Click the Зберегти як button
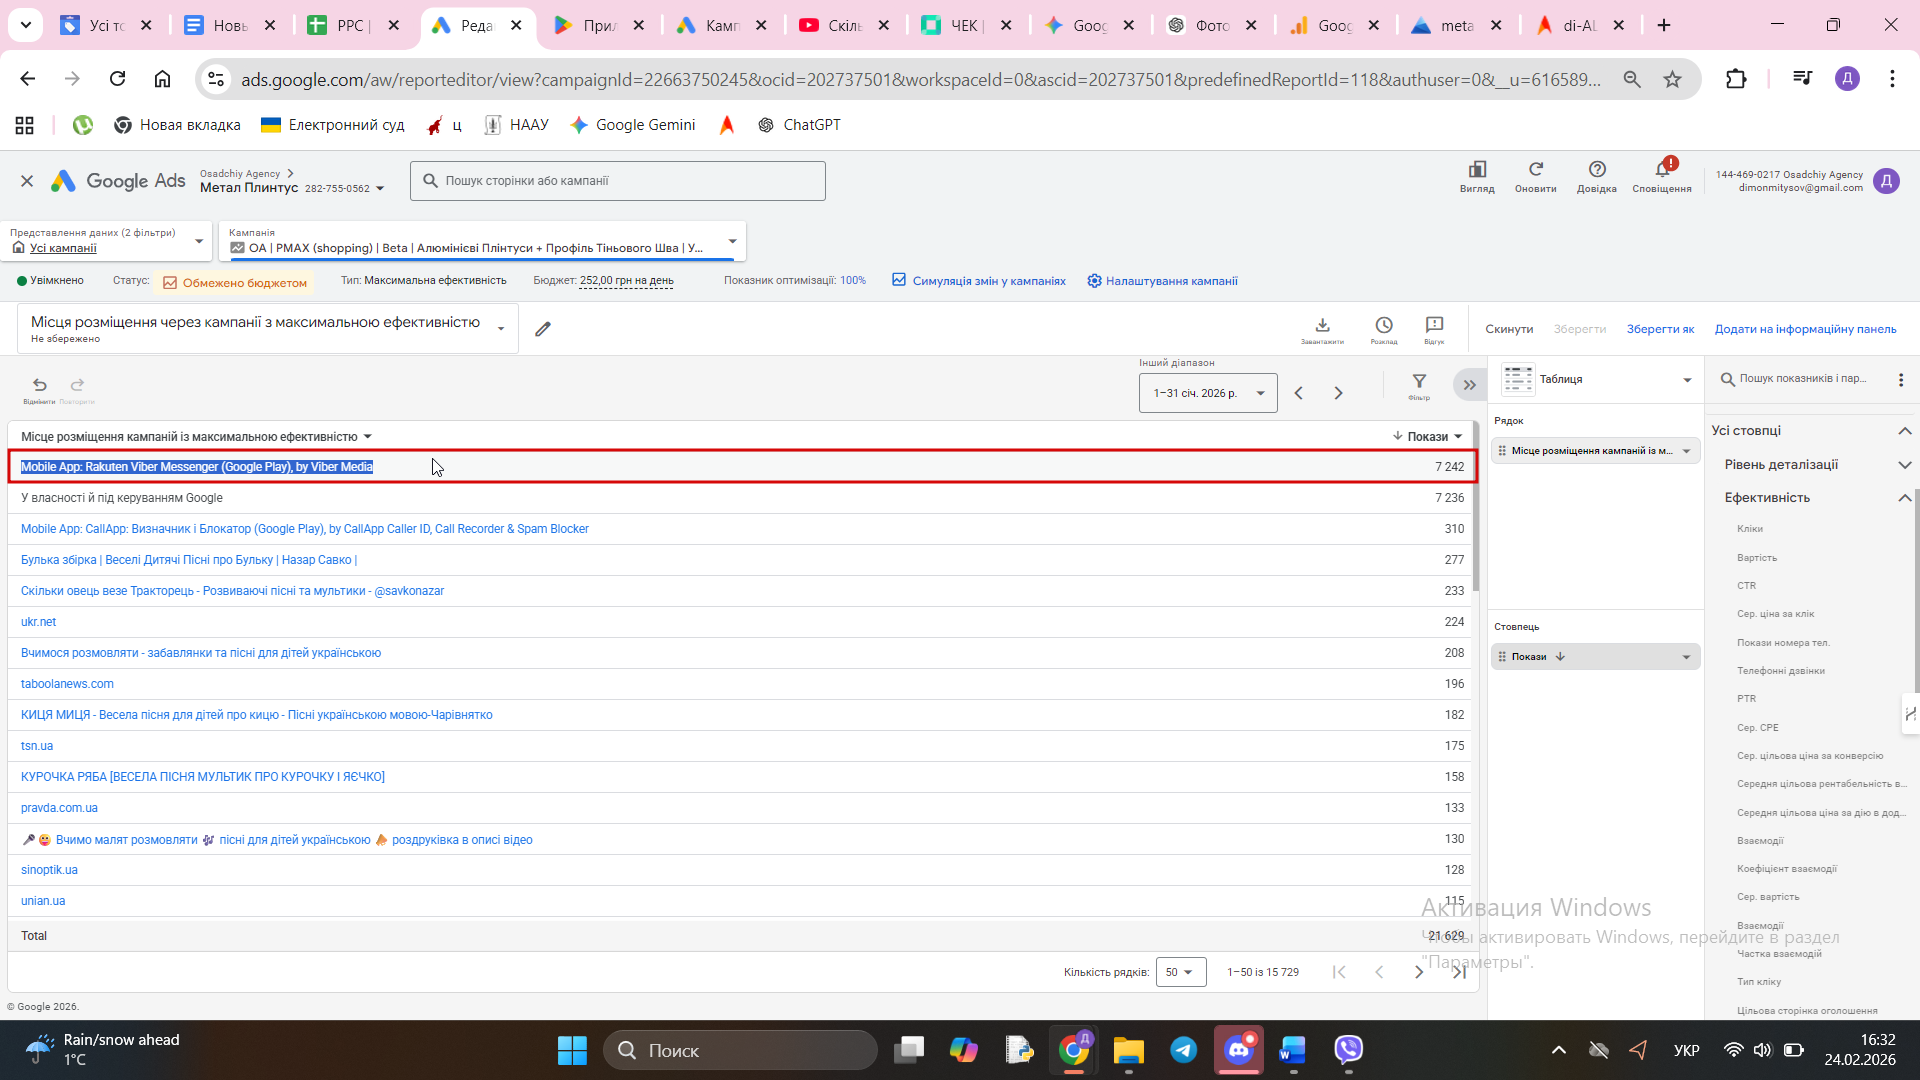 click(x=1660, y=329)
